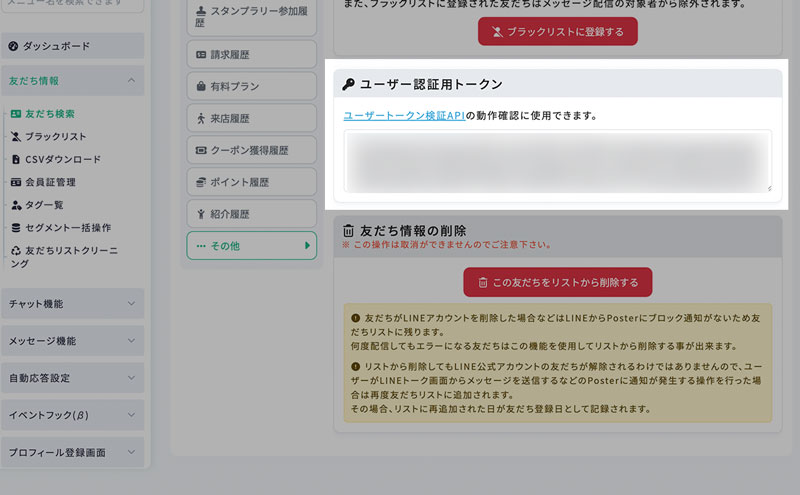This screenshot has width=800, height=495.
Task: Open the 有料プラン tab
Action: click(251, 86)
